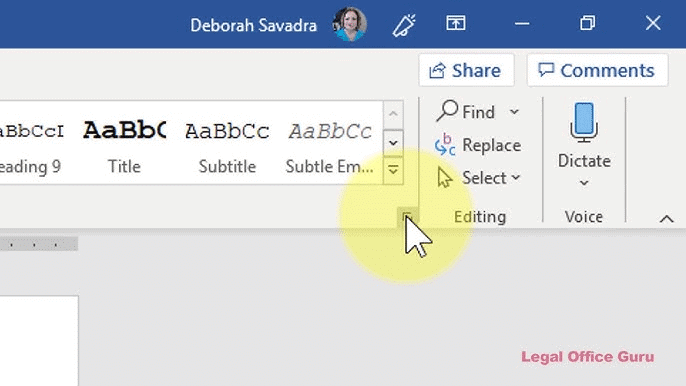The image size is (686, 386).
Task: Open the Styles pane launcher
Action: click(x=407, y=217)
